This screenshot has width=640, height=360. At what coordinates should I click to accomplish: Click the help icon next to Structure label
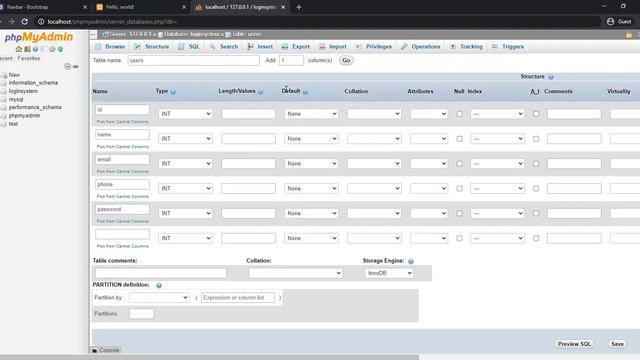pyautogui.click(x=551, y=77)
